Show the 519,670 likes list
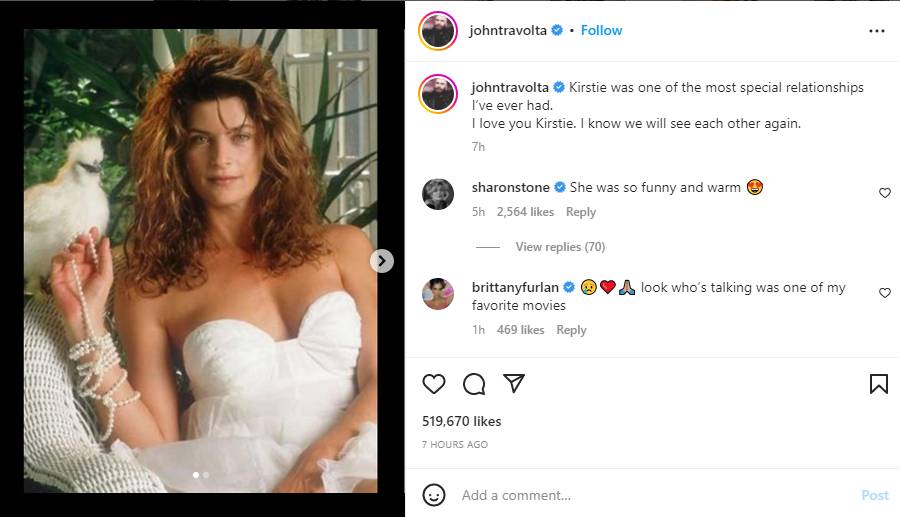This screenshot has height=517, width=900. (462, 421)
